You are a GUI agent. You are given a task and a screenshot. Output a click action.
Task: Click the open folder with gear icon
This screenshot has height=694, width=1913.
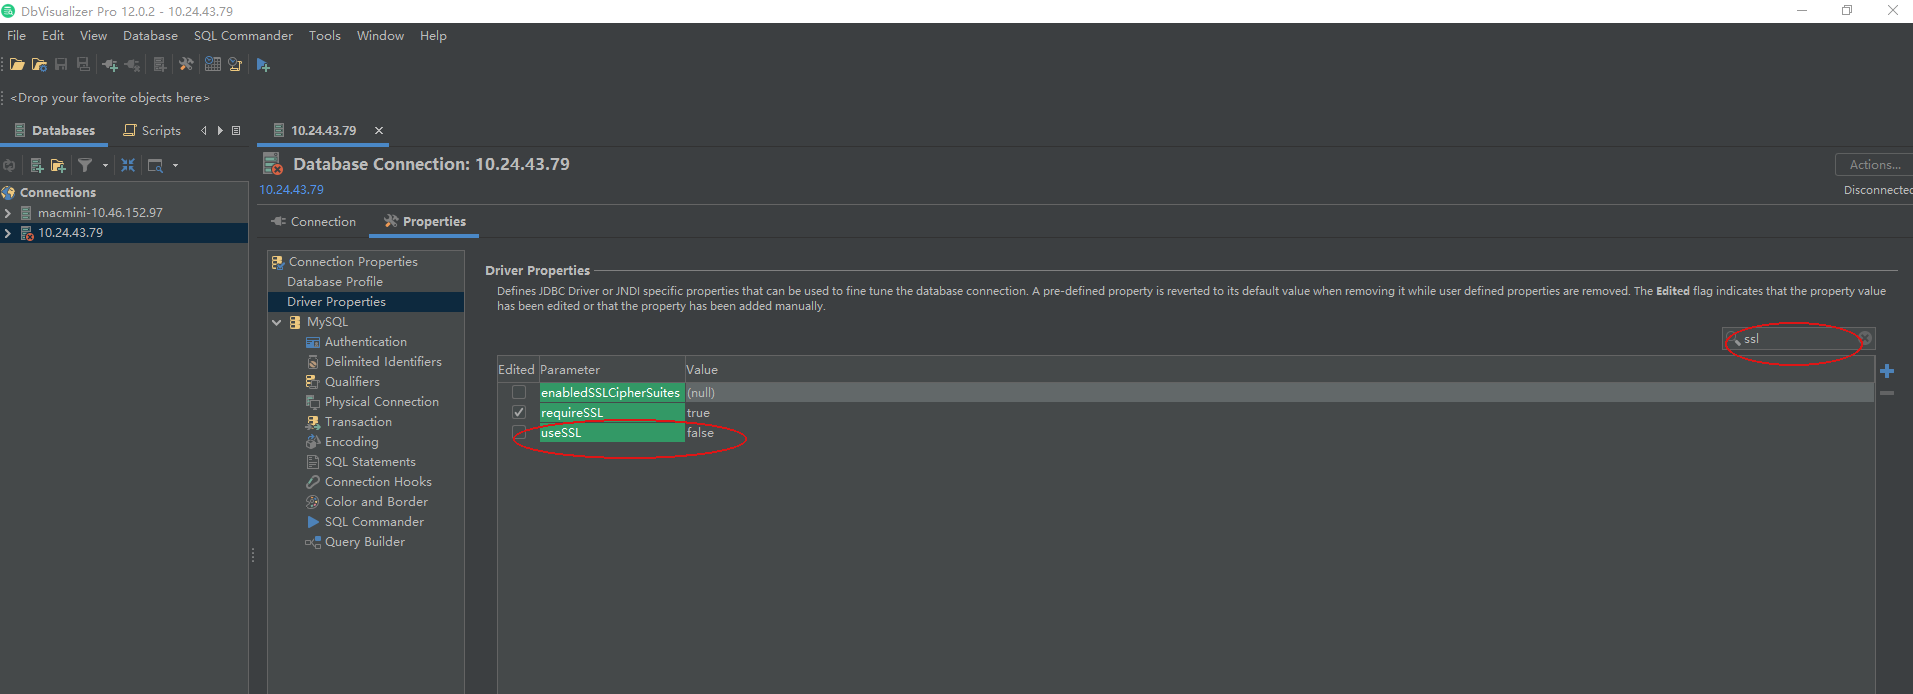[39, 64]
